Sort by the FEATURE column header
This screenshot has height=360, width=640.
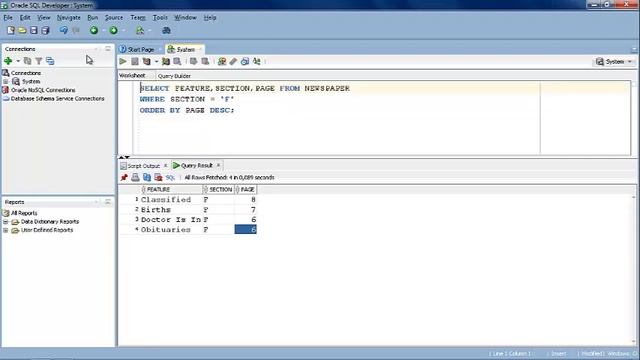pyautogui.click(x=171, y=189)
